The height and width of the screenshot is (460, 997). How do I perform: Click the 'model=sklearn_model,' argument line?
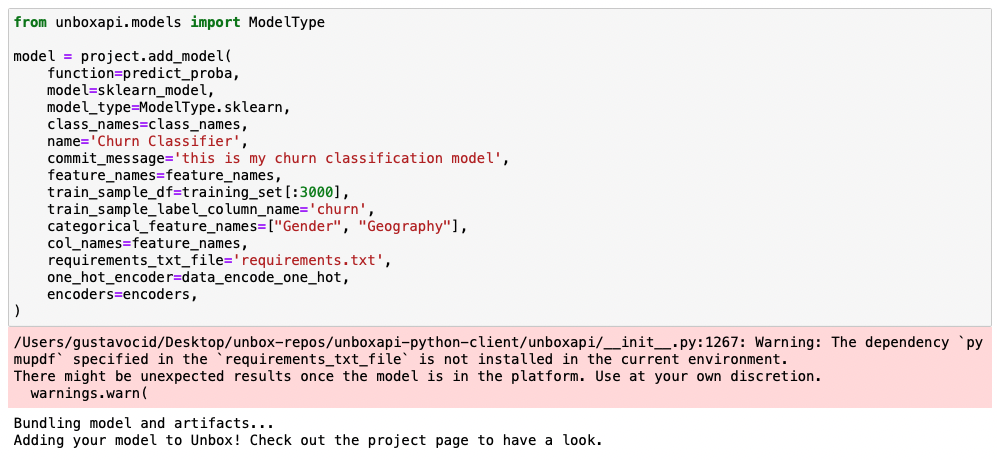[x=132, y=90]
